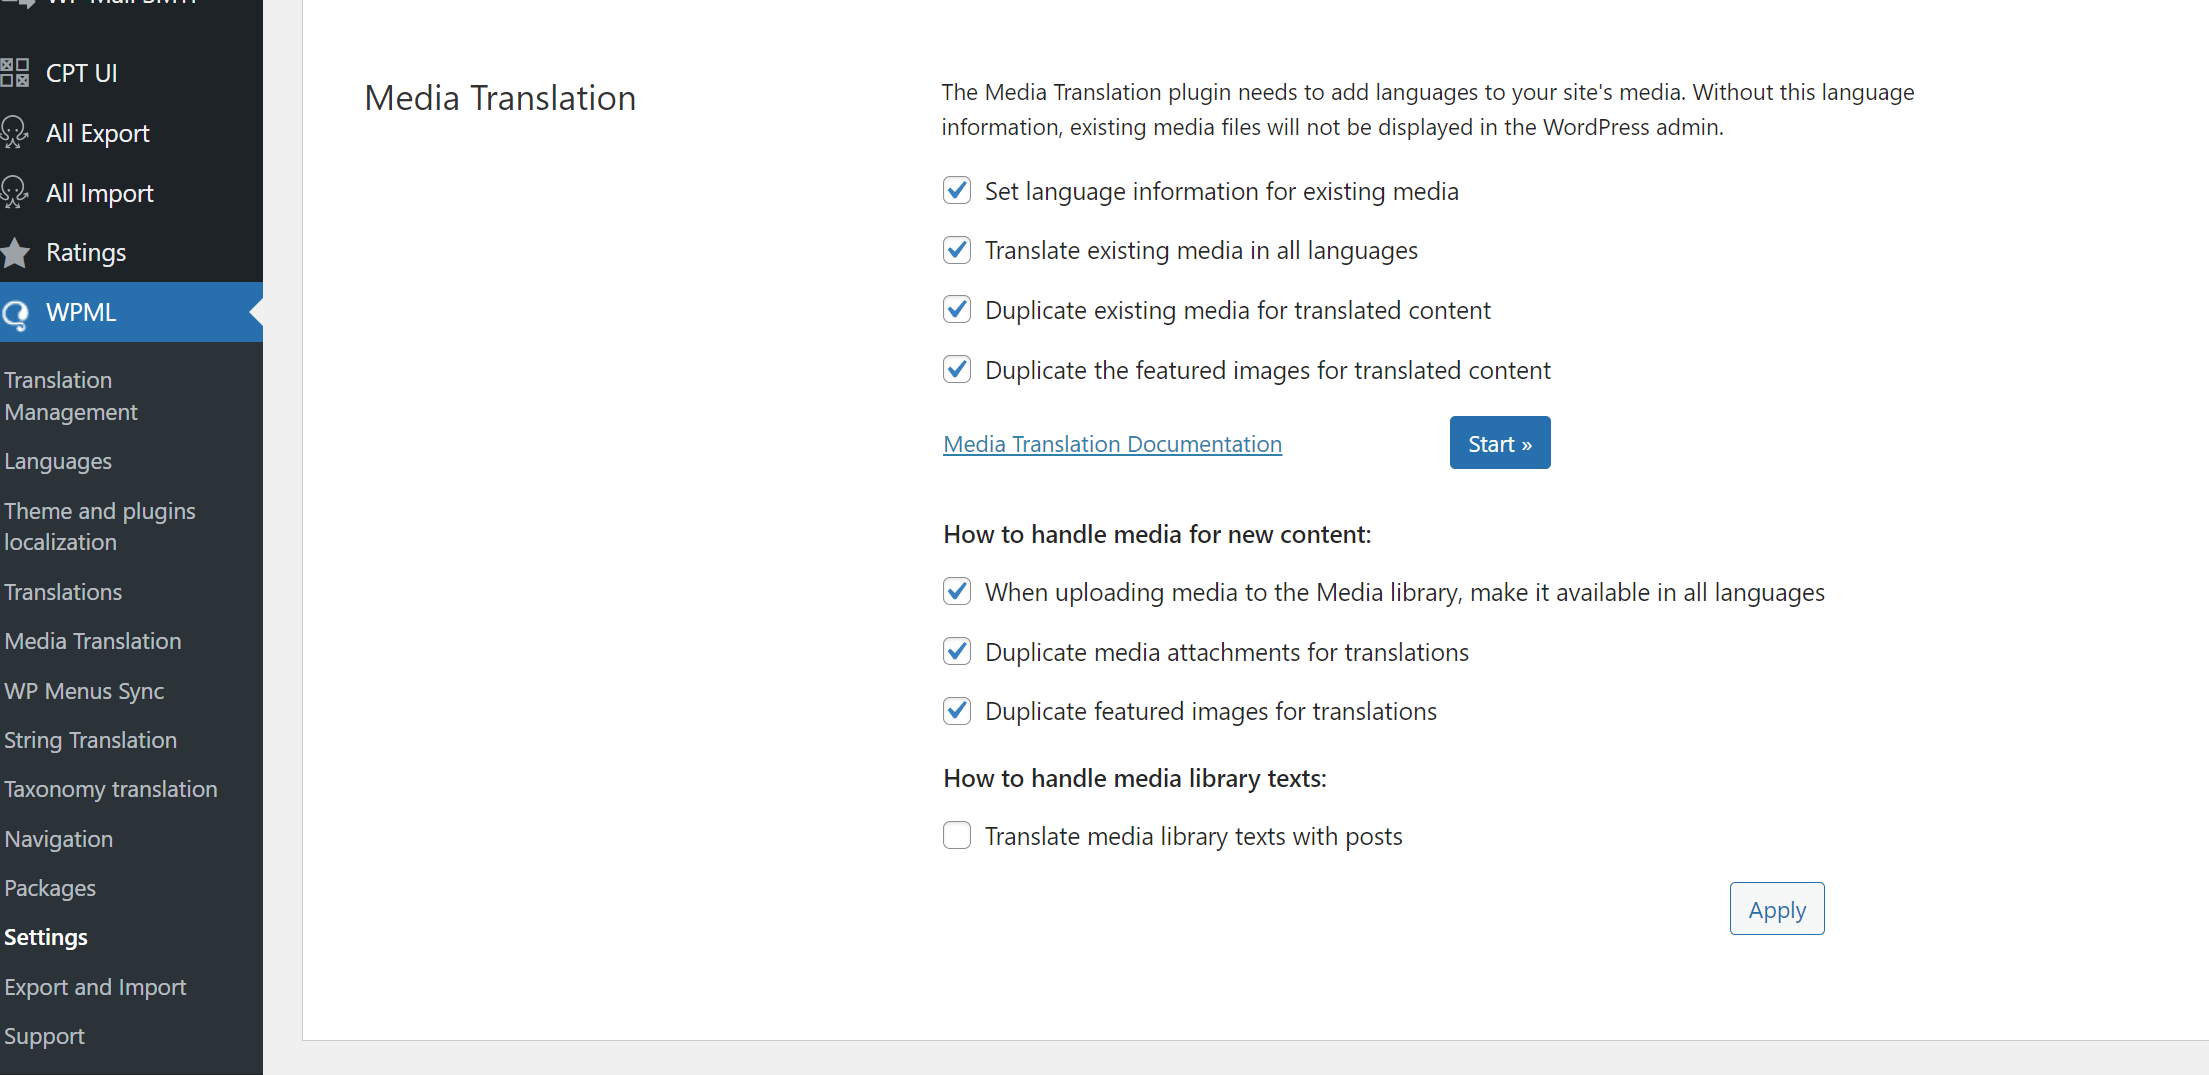Enable Translate media library texts with posts
2209x1075 pixels.
tap(957, 835)
